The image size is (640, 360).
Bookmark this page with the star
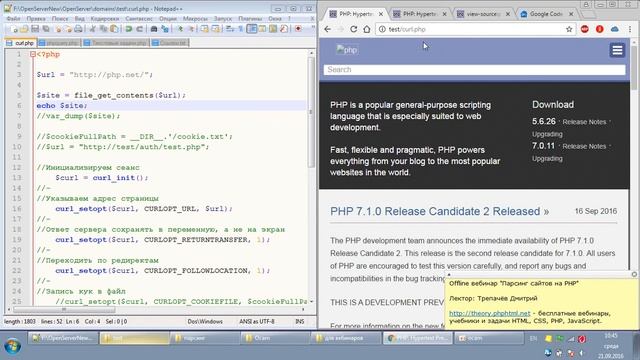point(569,29)
